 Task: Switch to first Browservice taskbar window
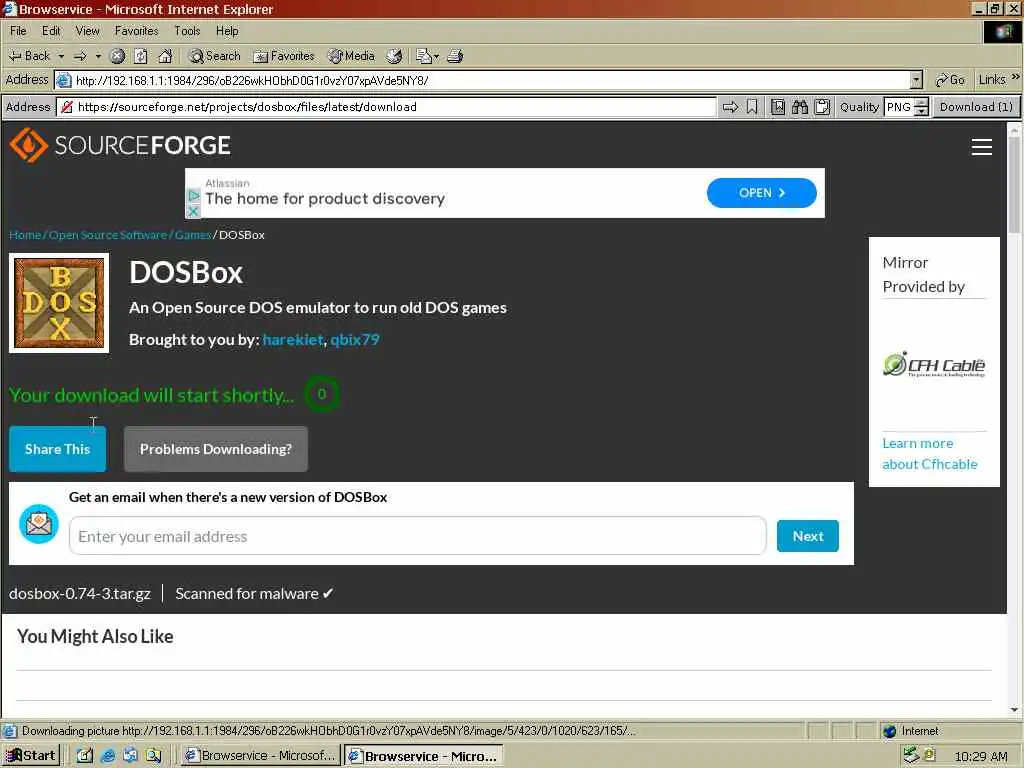tap(261, 756)
